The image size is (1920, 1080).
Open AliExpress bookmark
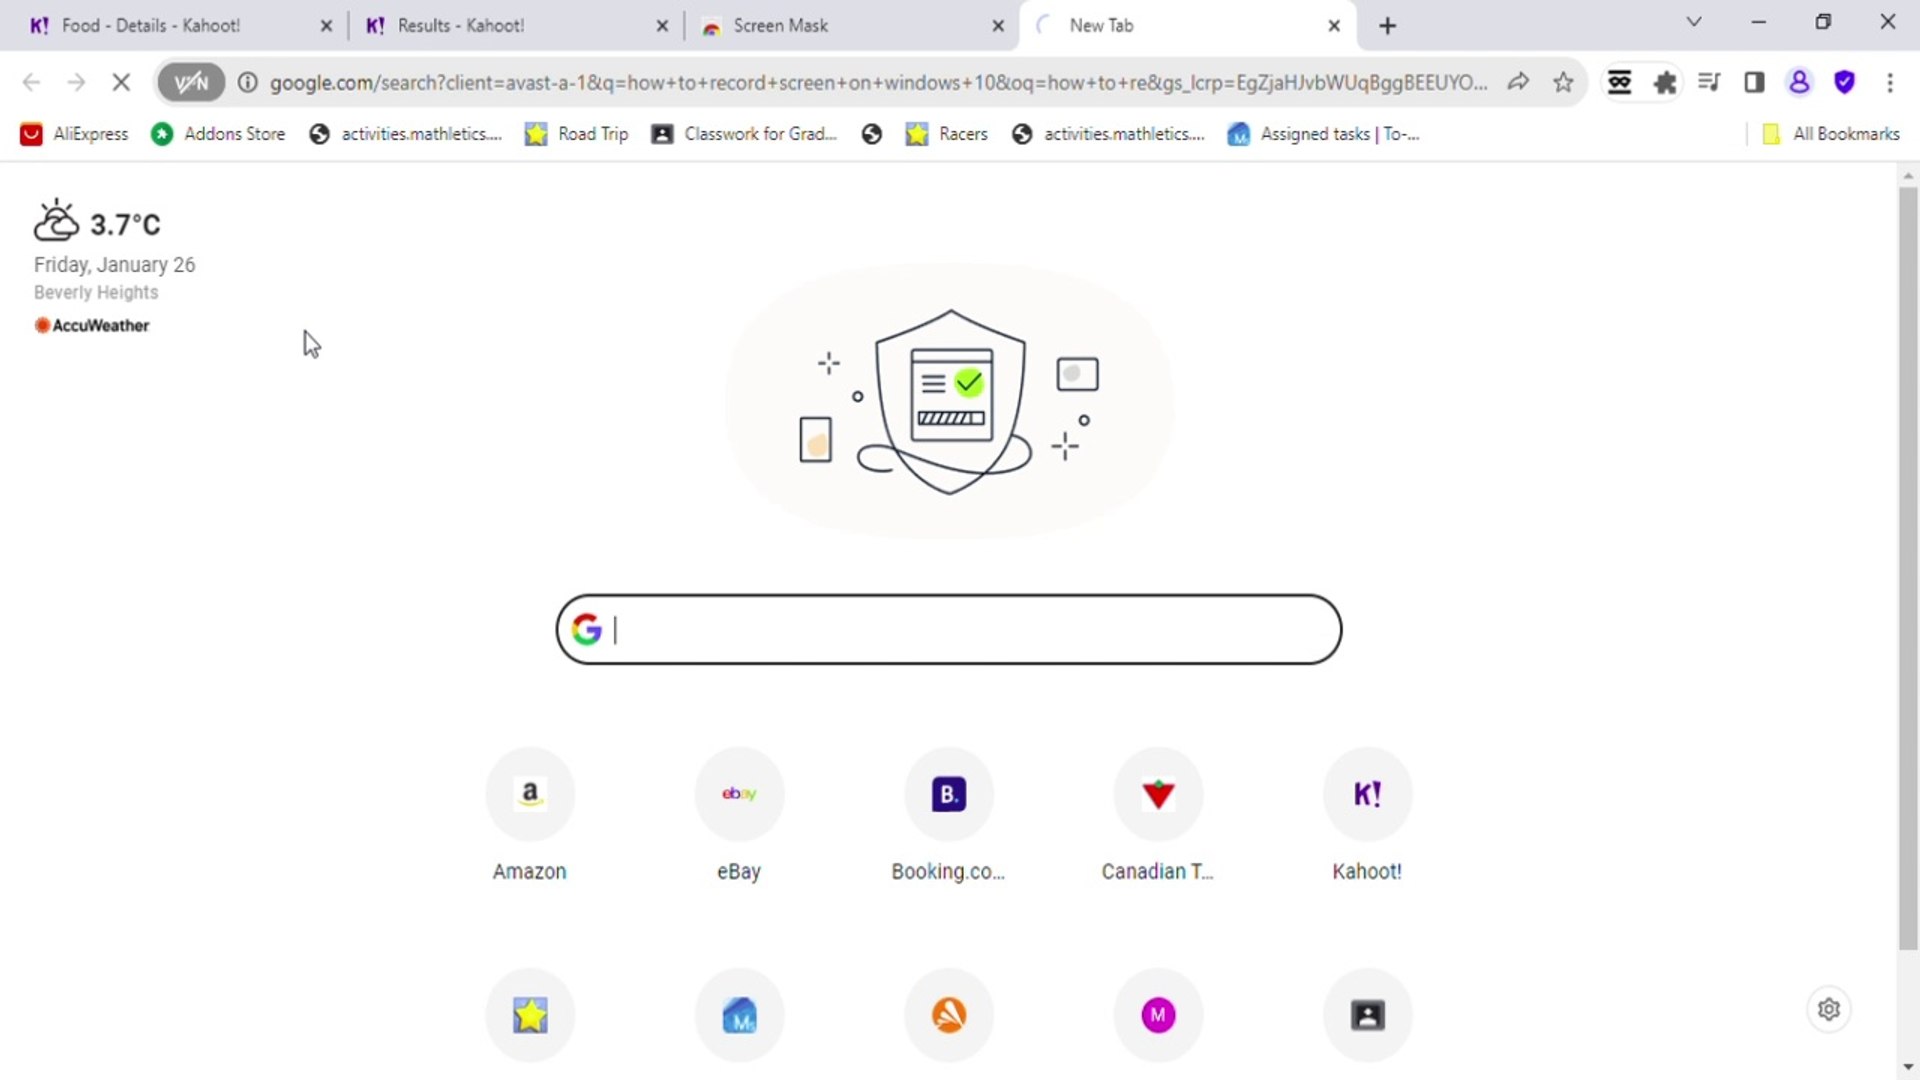(75, 134)
